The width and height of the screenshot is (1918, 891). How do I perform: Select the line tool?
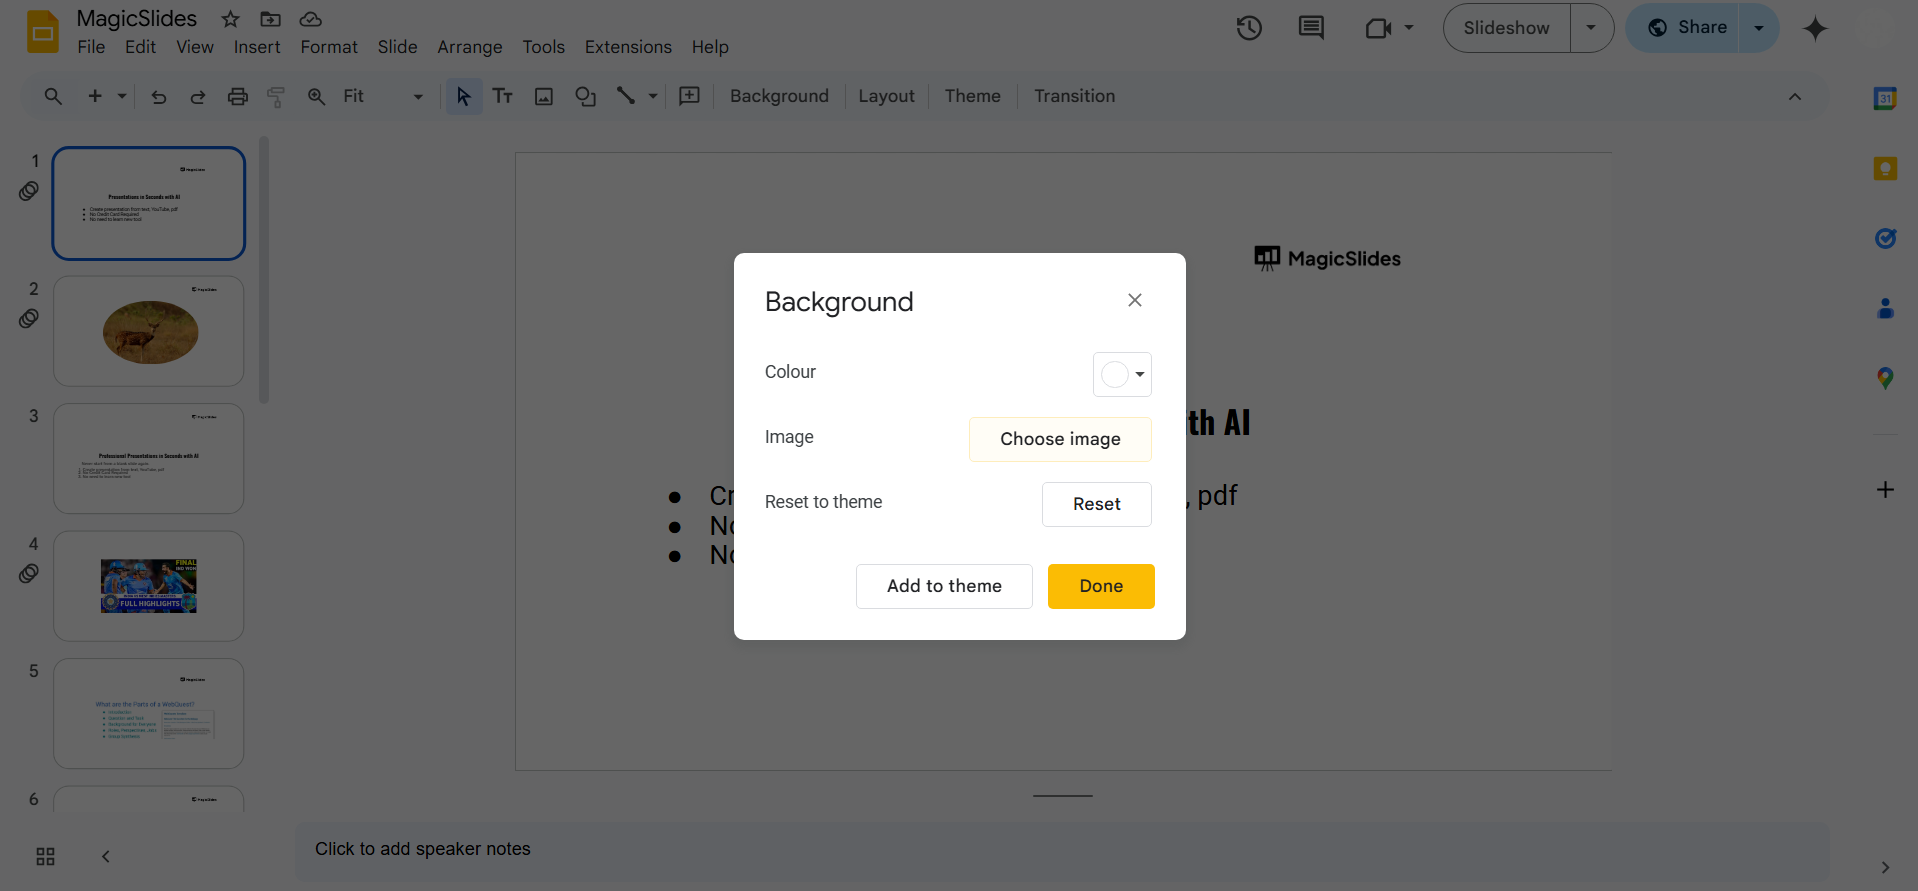(x=626, y=96)
